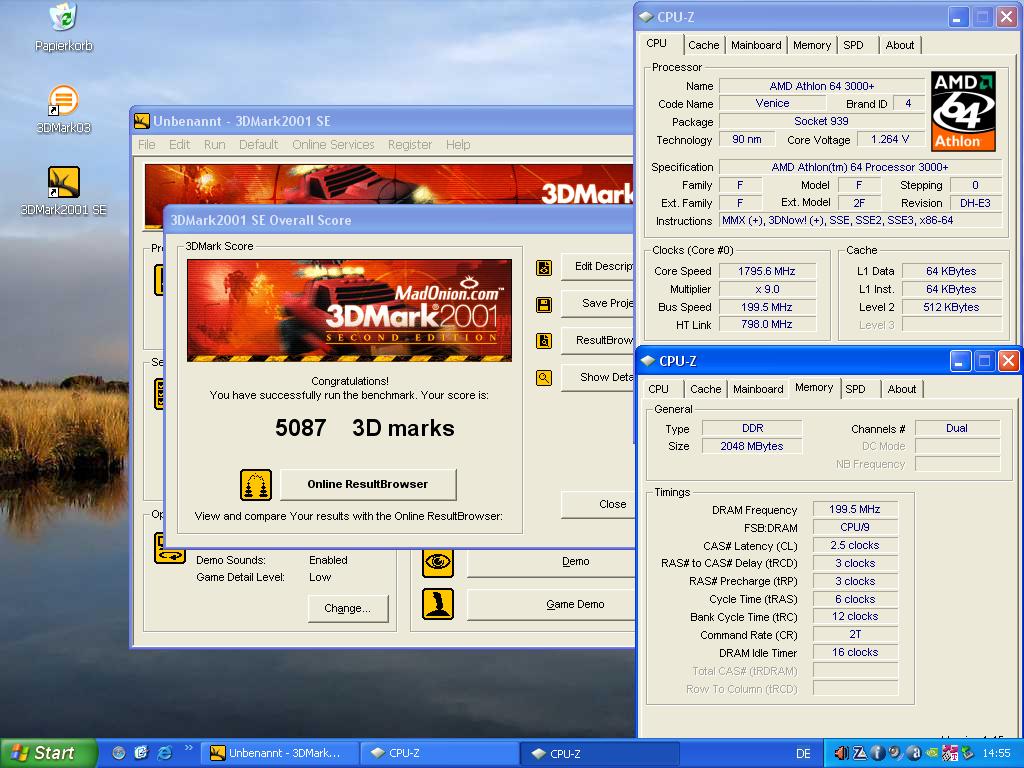1024x768 pixels.
Task: Click the joystick icon beside Game Demo
Action: 438,604
